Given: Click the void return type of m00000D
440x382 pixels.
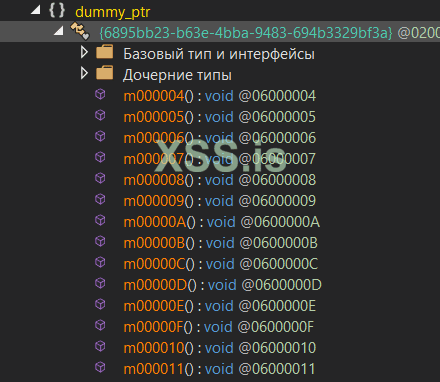Looking at the screenshot, I should (222, 285).
